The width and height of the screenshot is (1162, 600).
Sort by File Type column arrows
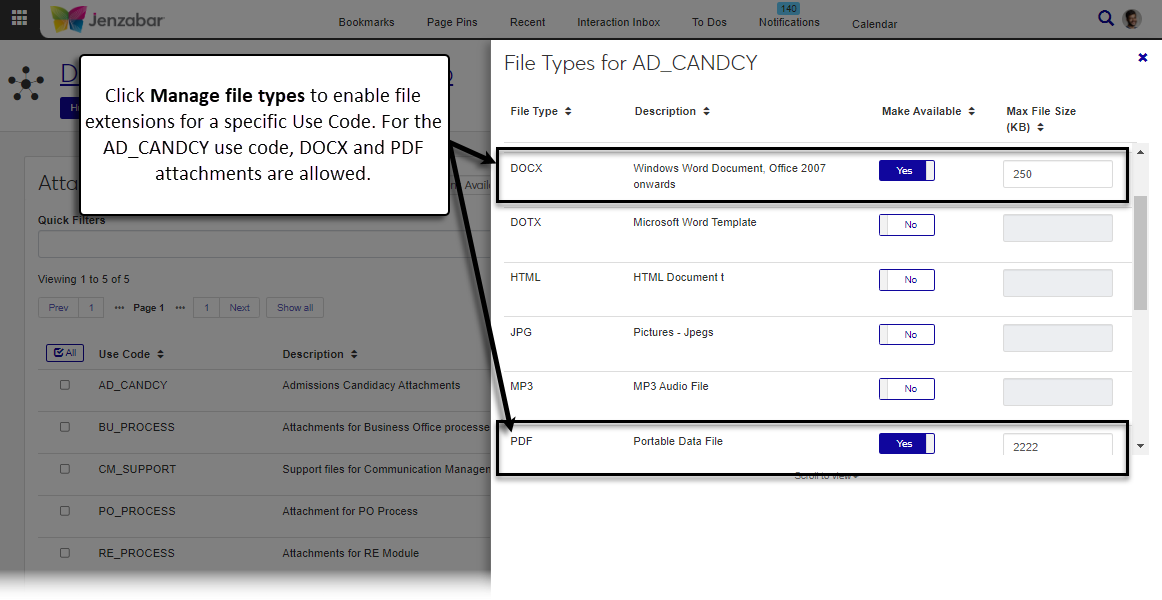pos(568,111)
